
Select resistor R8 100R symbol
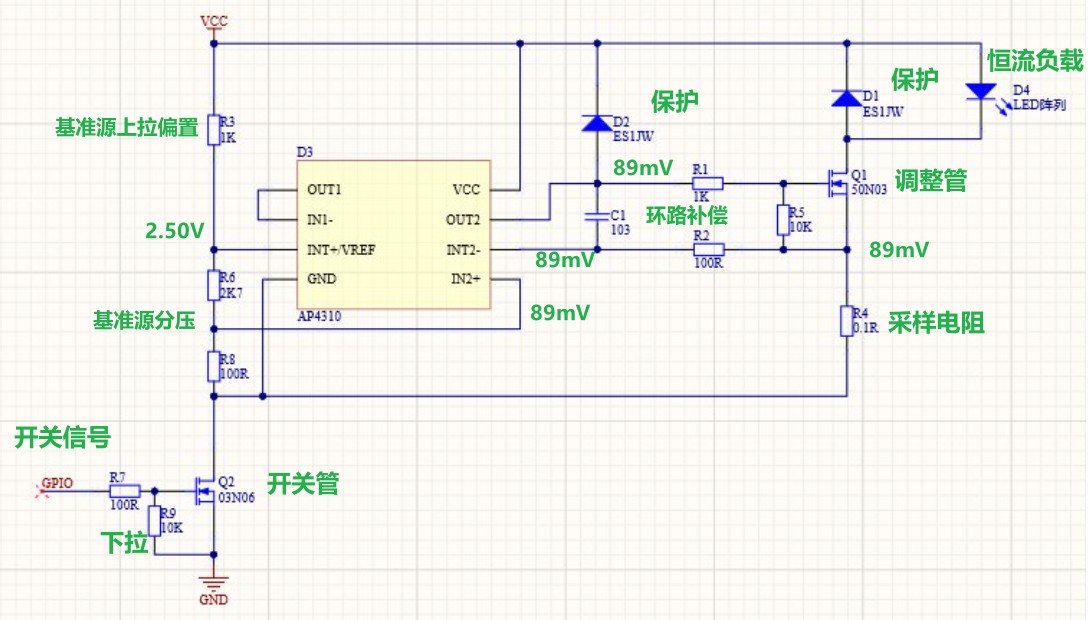point(214,366)
